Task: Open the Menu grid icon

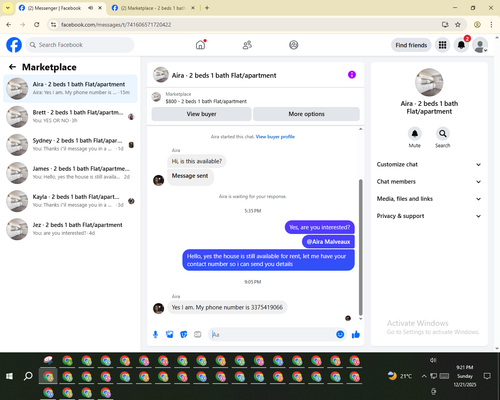Action: click(442, 45)
